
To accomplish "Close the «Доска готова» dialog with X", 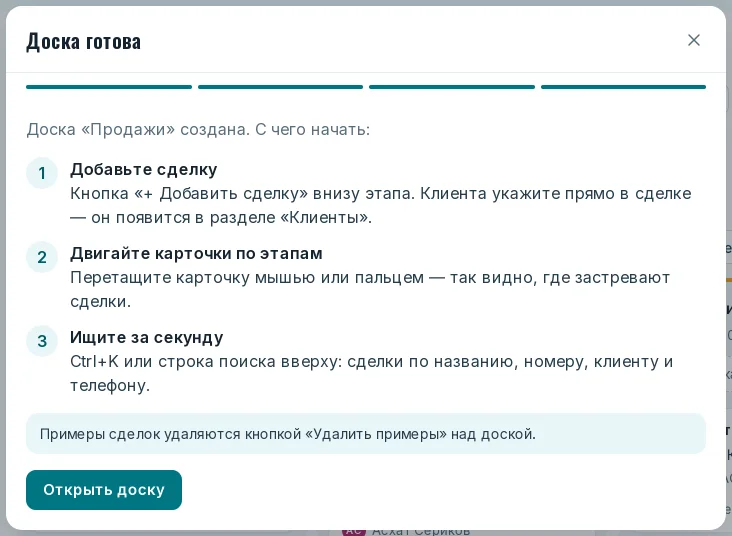I will coord(694,40).
